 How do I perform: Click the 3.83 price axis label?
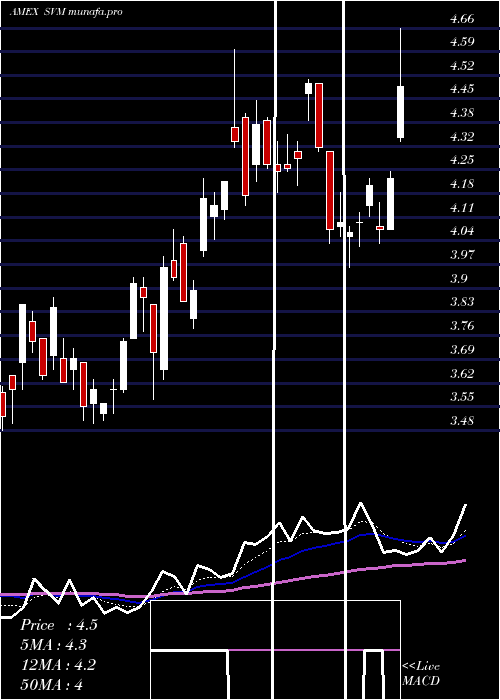point(462,302)
